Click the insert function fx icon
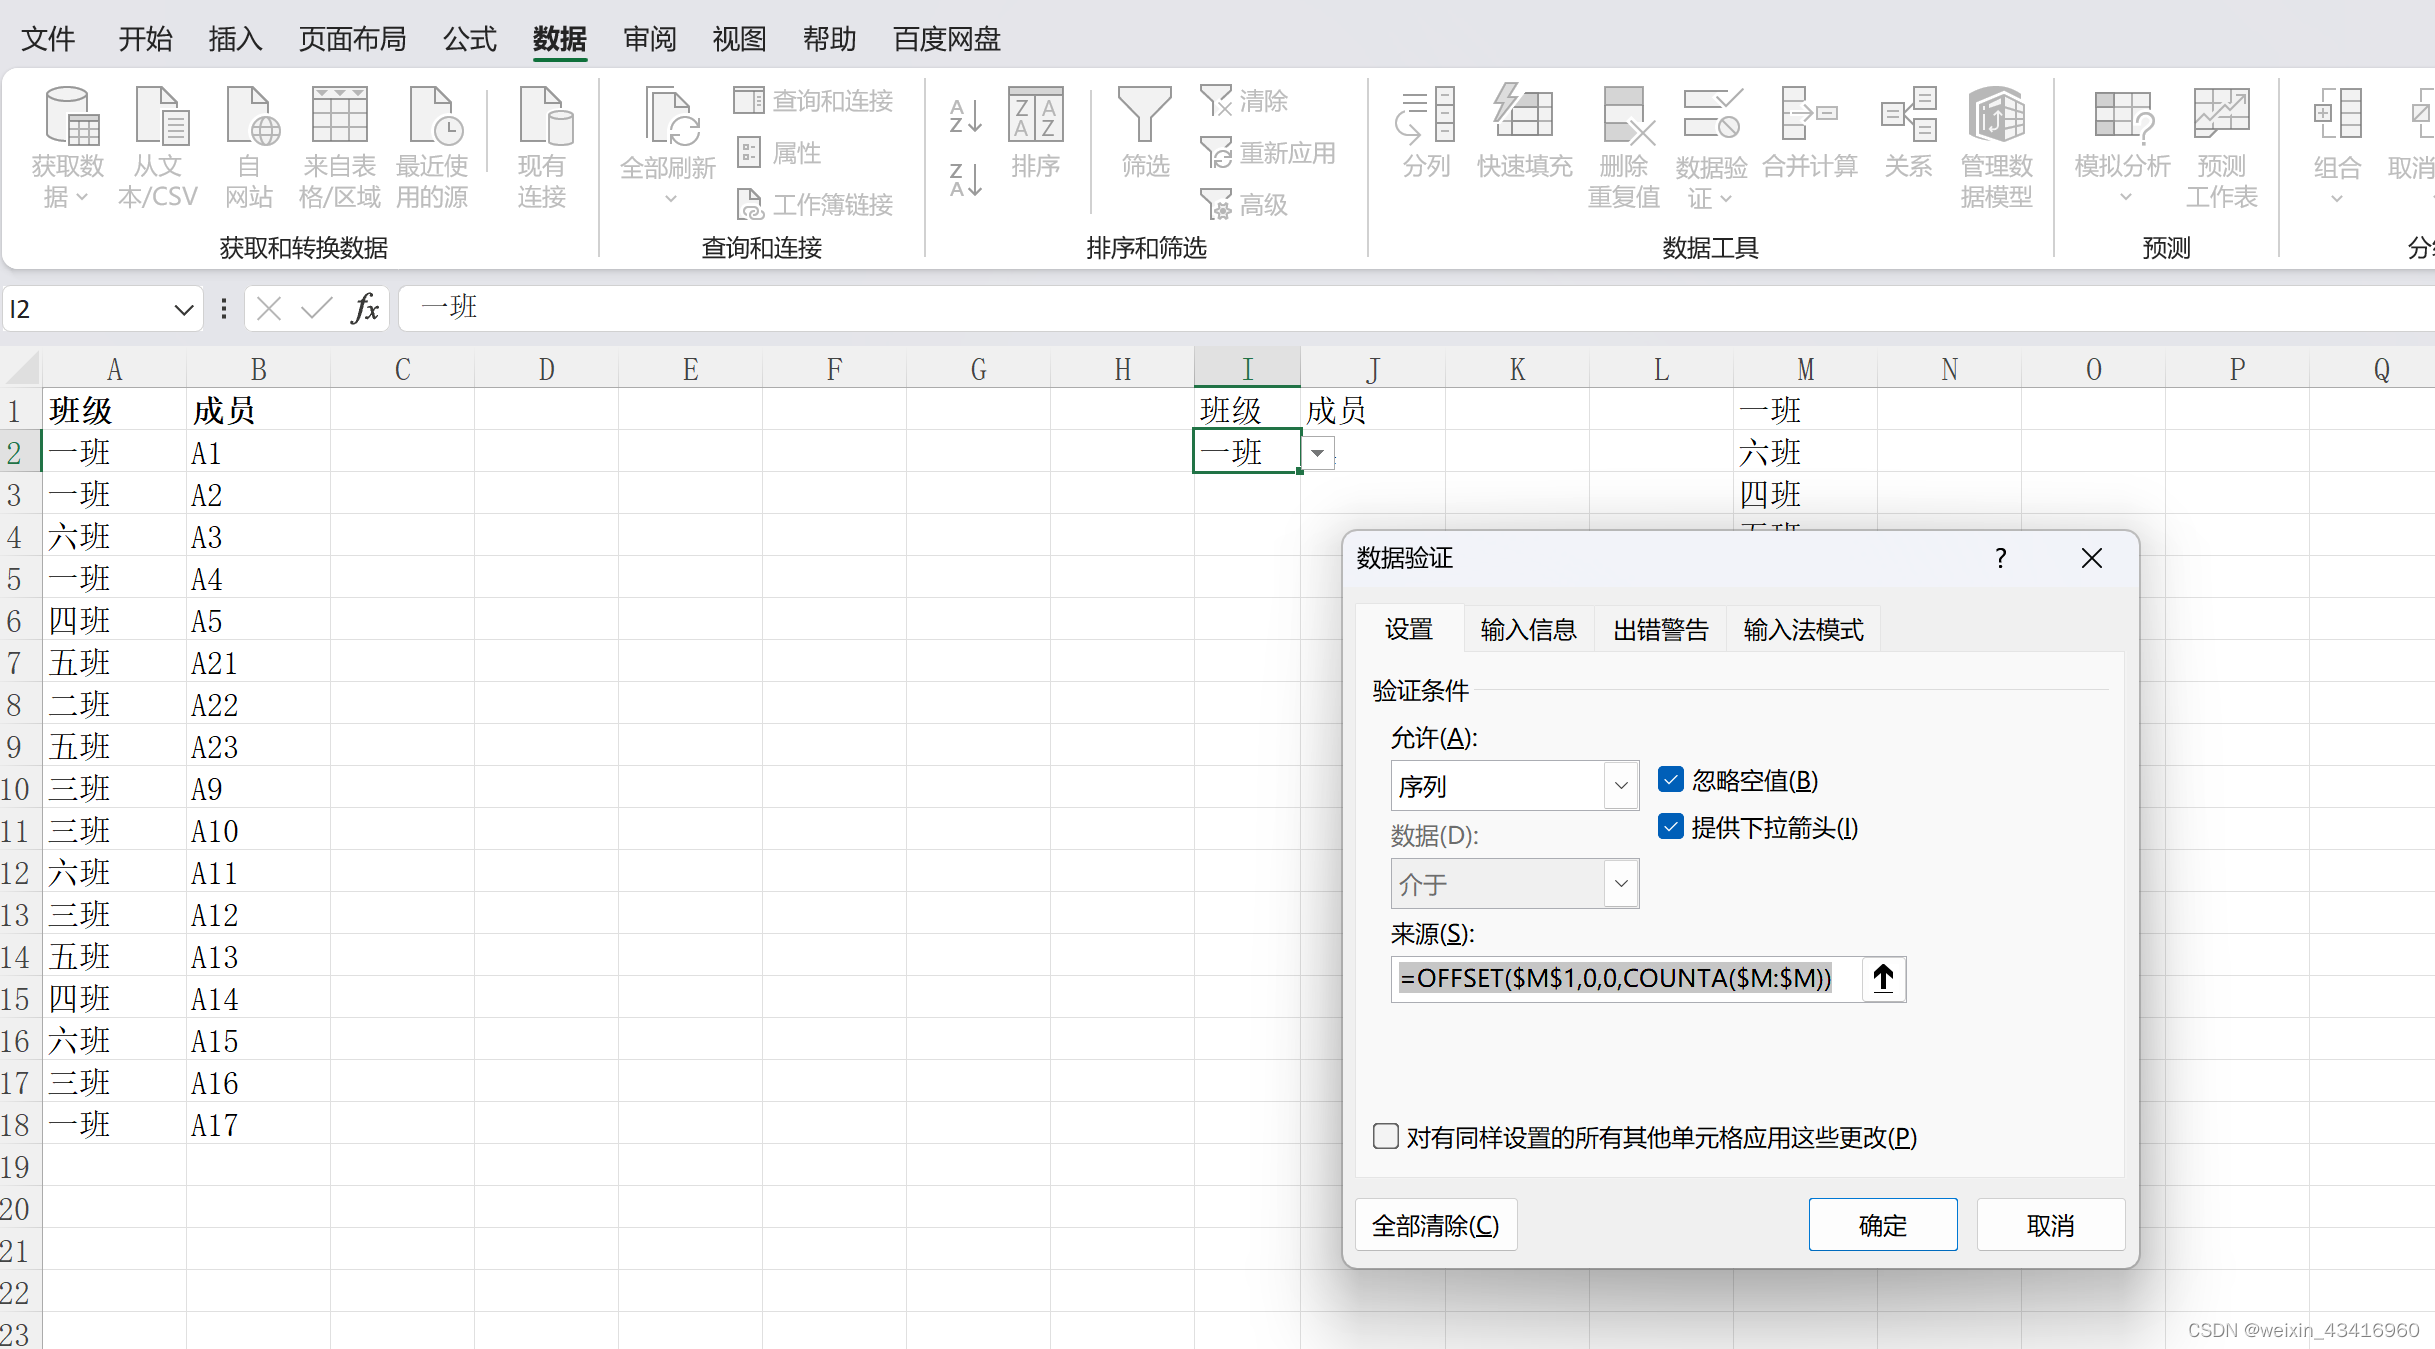2435x1349 pixels. pyautogui.click(x=365, y=308)
